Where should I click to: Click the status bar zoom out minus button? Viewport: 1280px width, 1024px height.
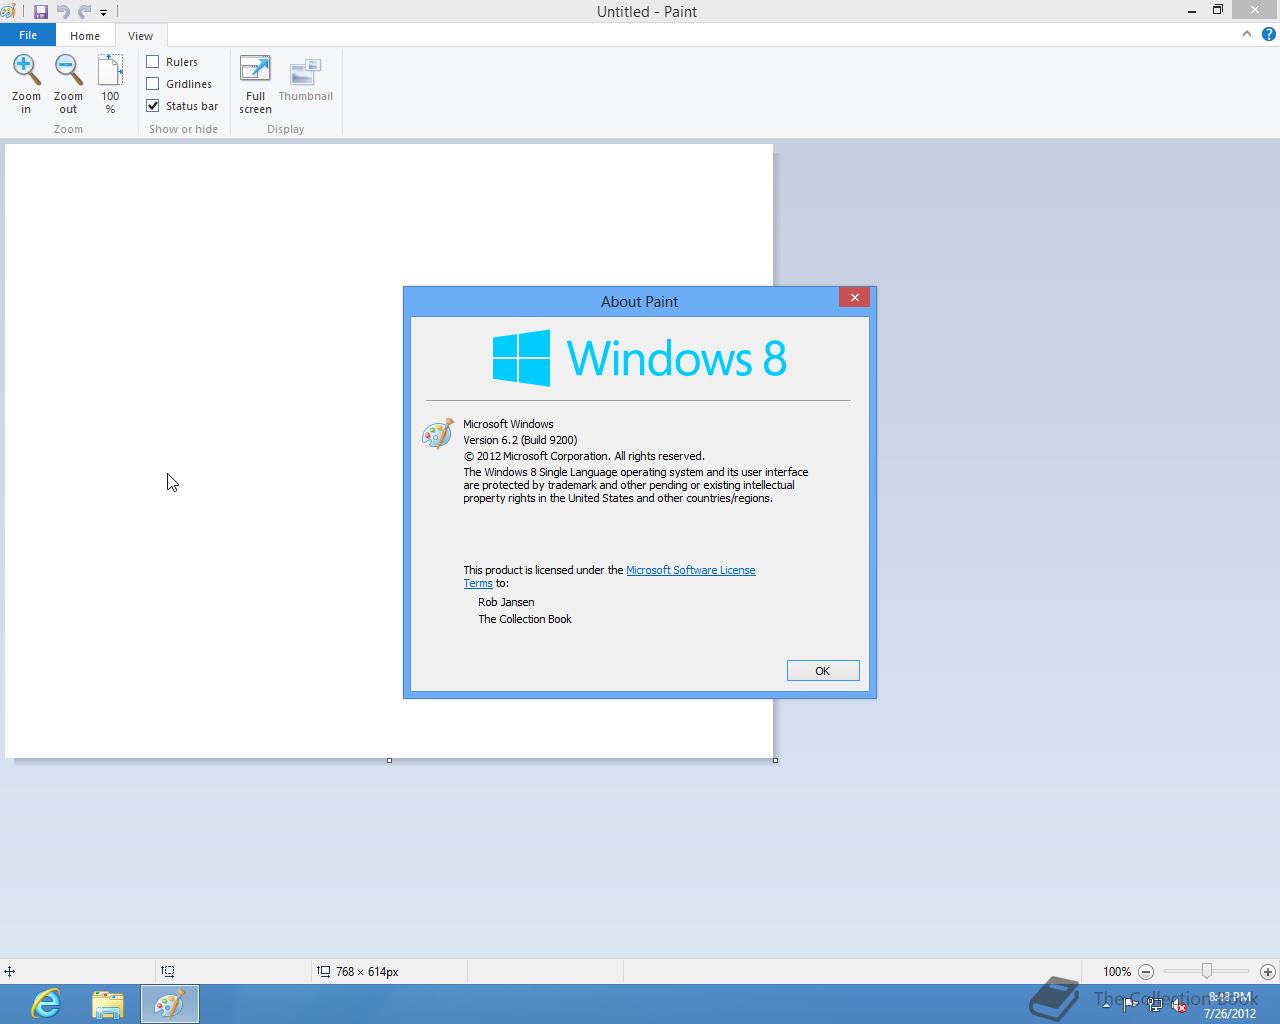click(1146, 971)
